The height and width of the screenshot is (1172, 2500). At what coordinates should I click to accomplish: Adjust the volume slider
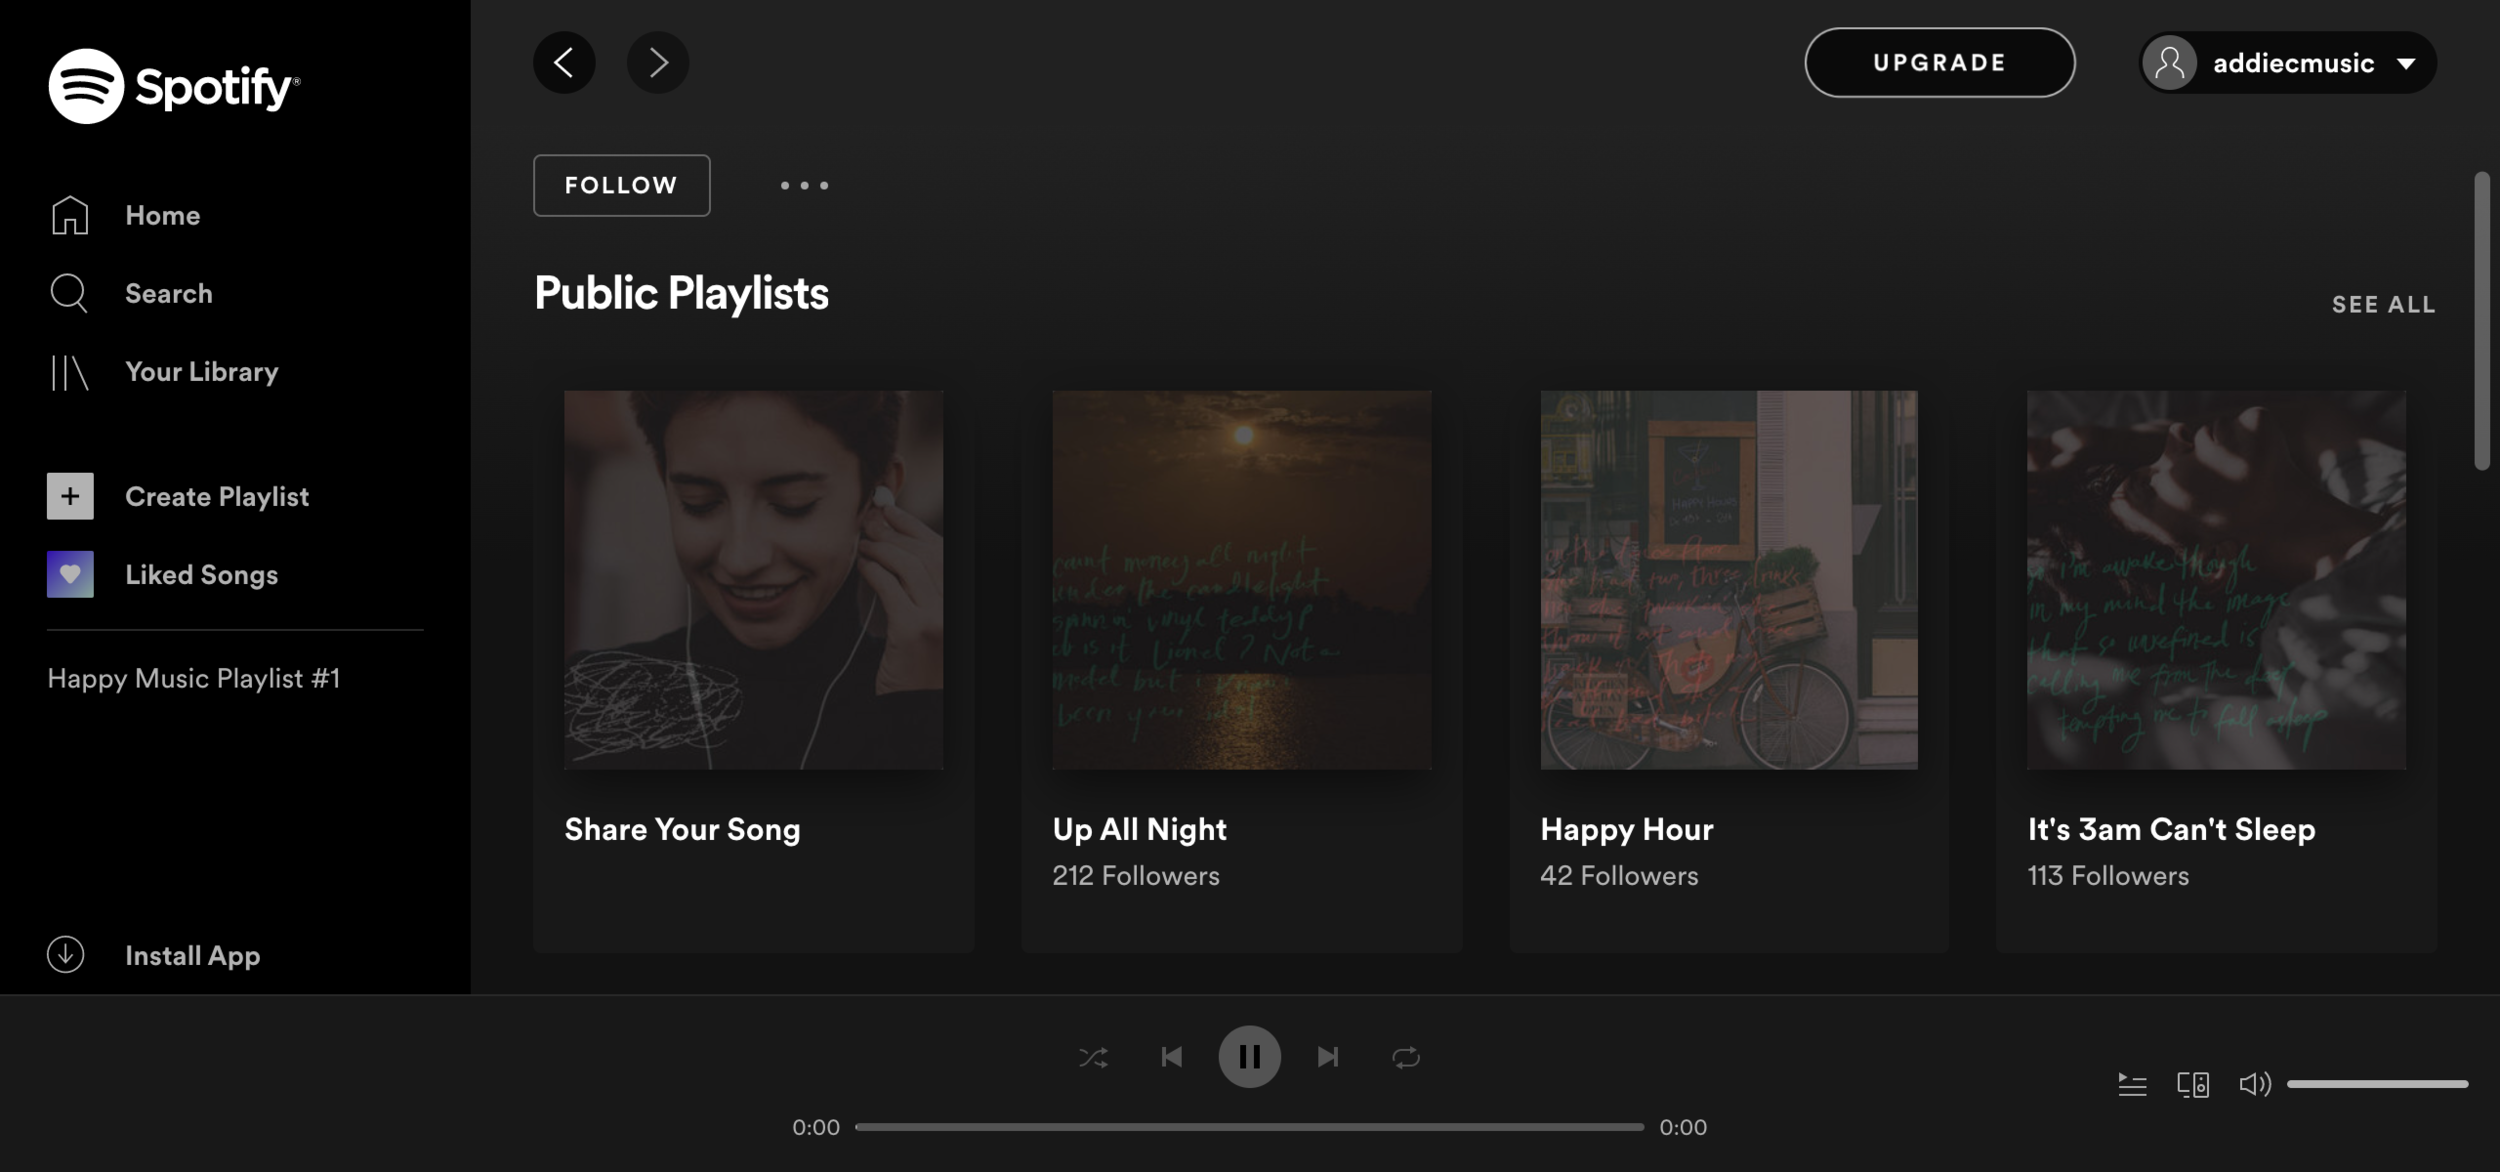2377,1084
